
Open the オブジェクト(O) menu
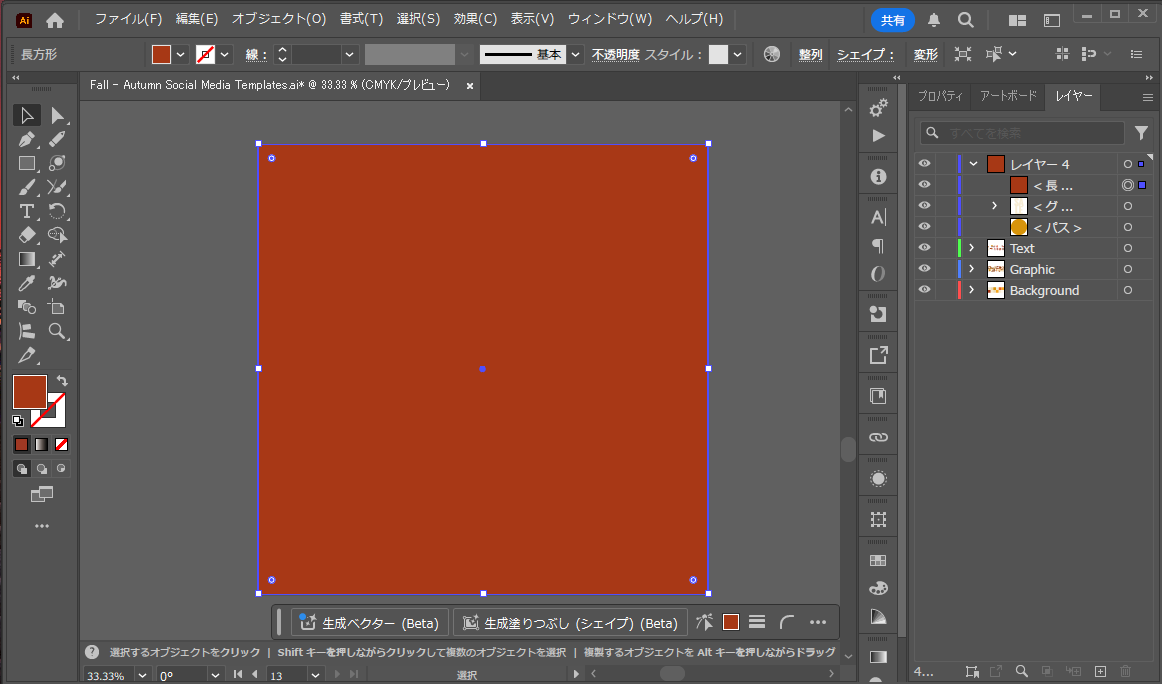click(279, 19)
